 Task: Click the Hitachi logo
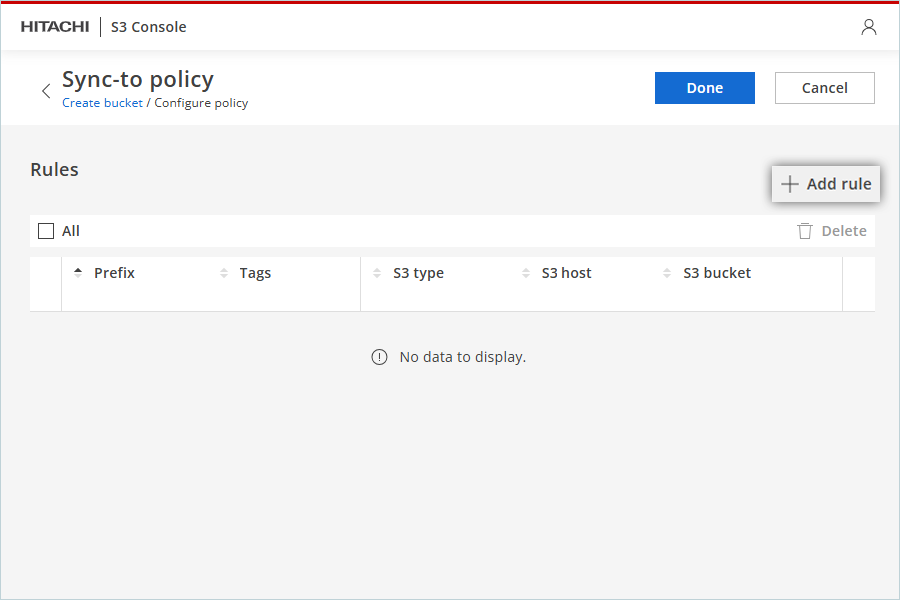[55, 27]
